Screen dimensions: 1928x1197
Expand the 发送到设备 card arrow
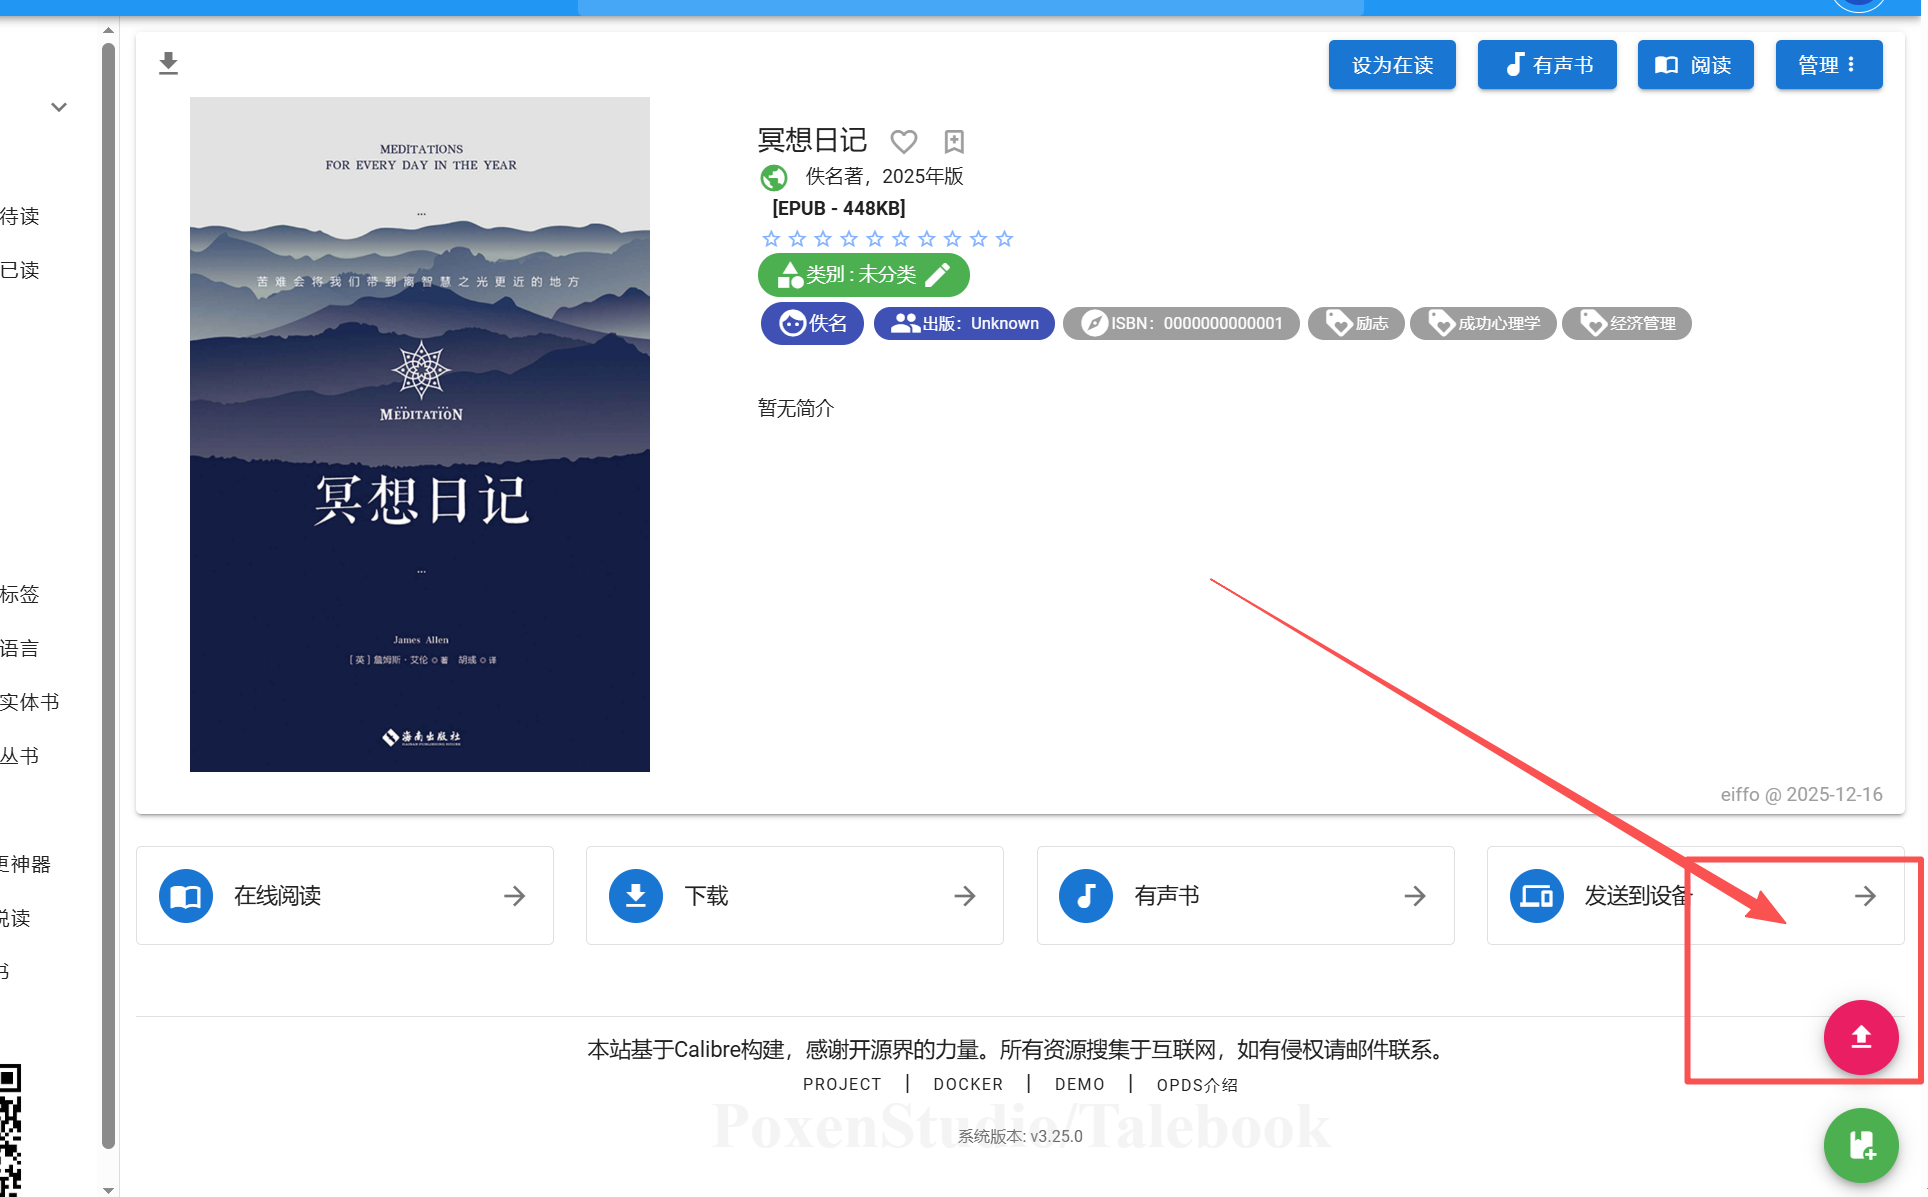pos(1864,896)
